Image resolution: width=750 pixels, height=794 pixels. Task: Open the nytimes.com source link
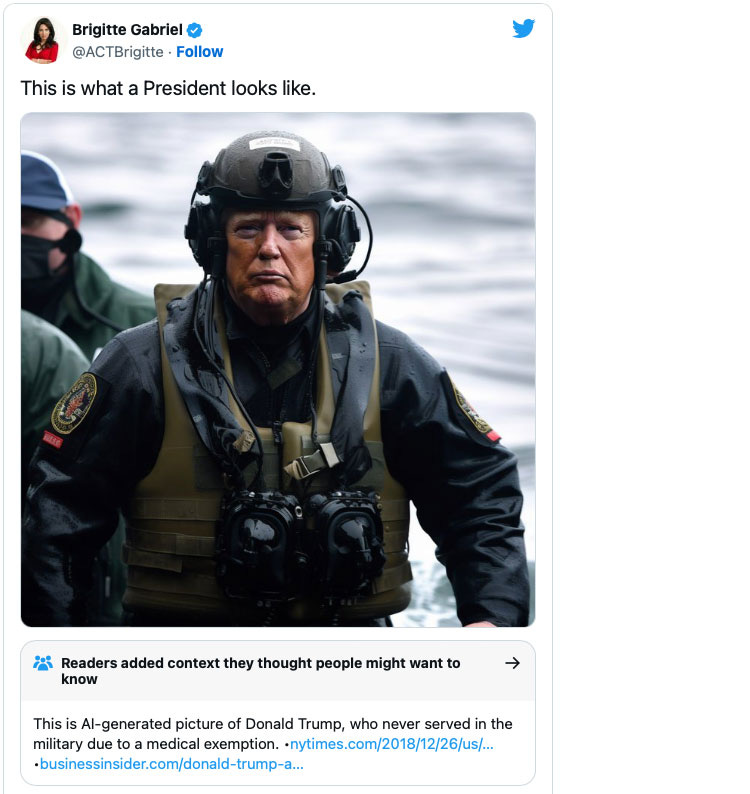pos(391,744)
